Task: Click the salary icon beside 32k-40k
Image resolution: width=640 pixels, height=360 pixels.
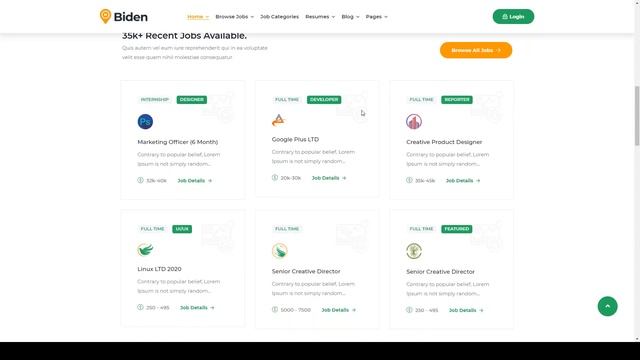Action: (140, 180)
